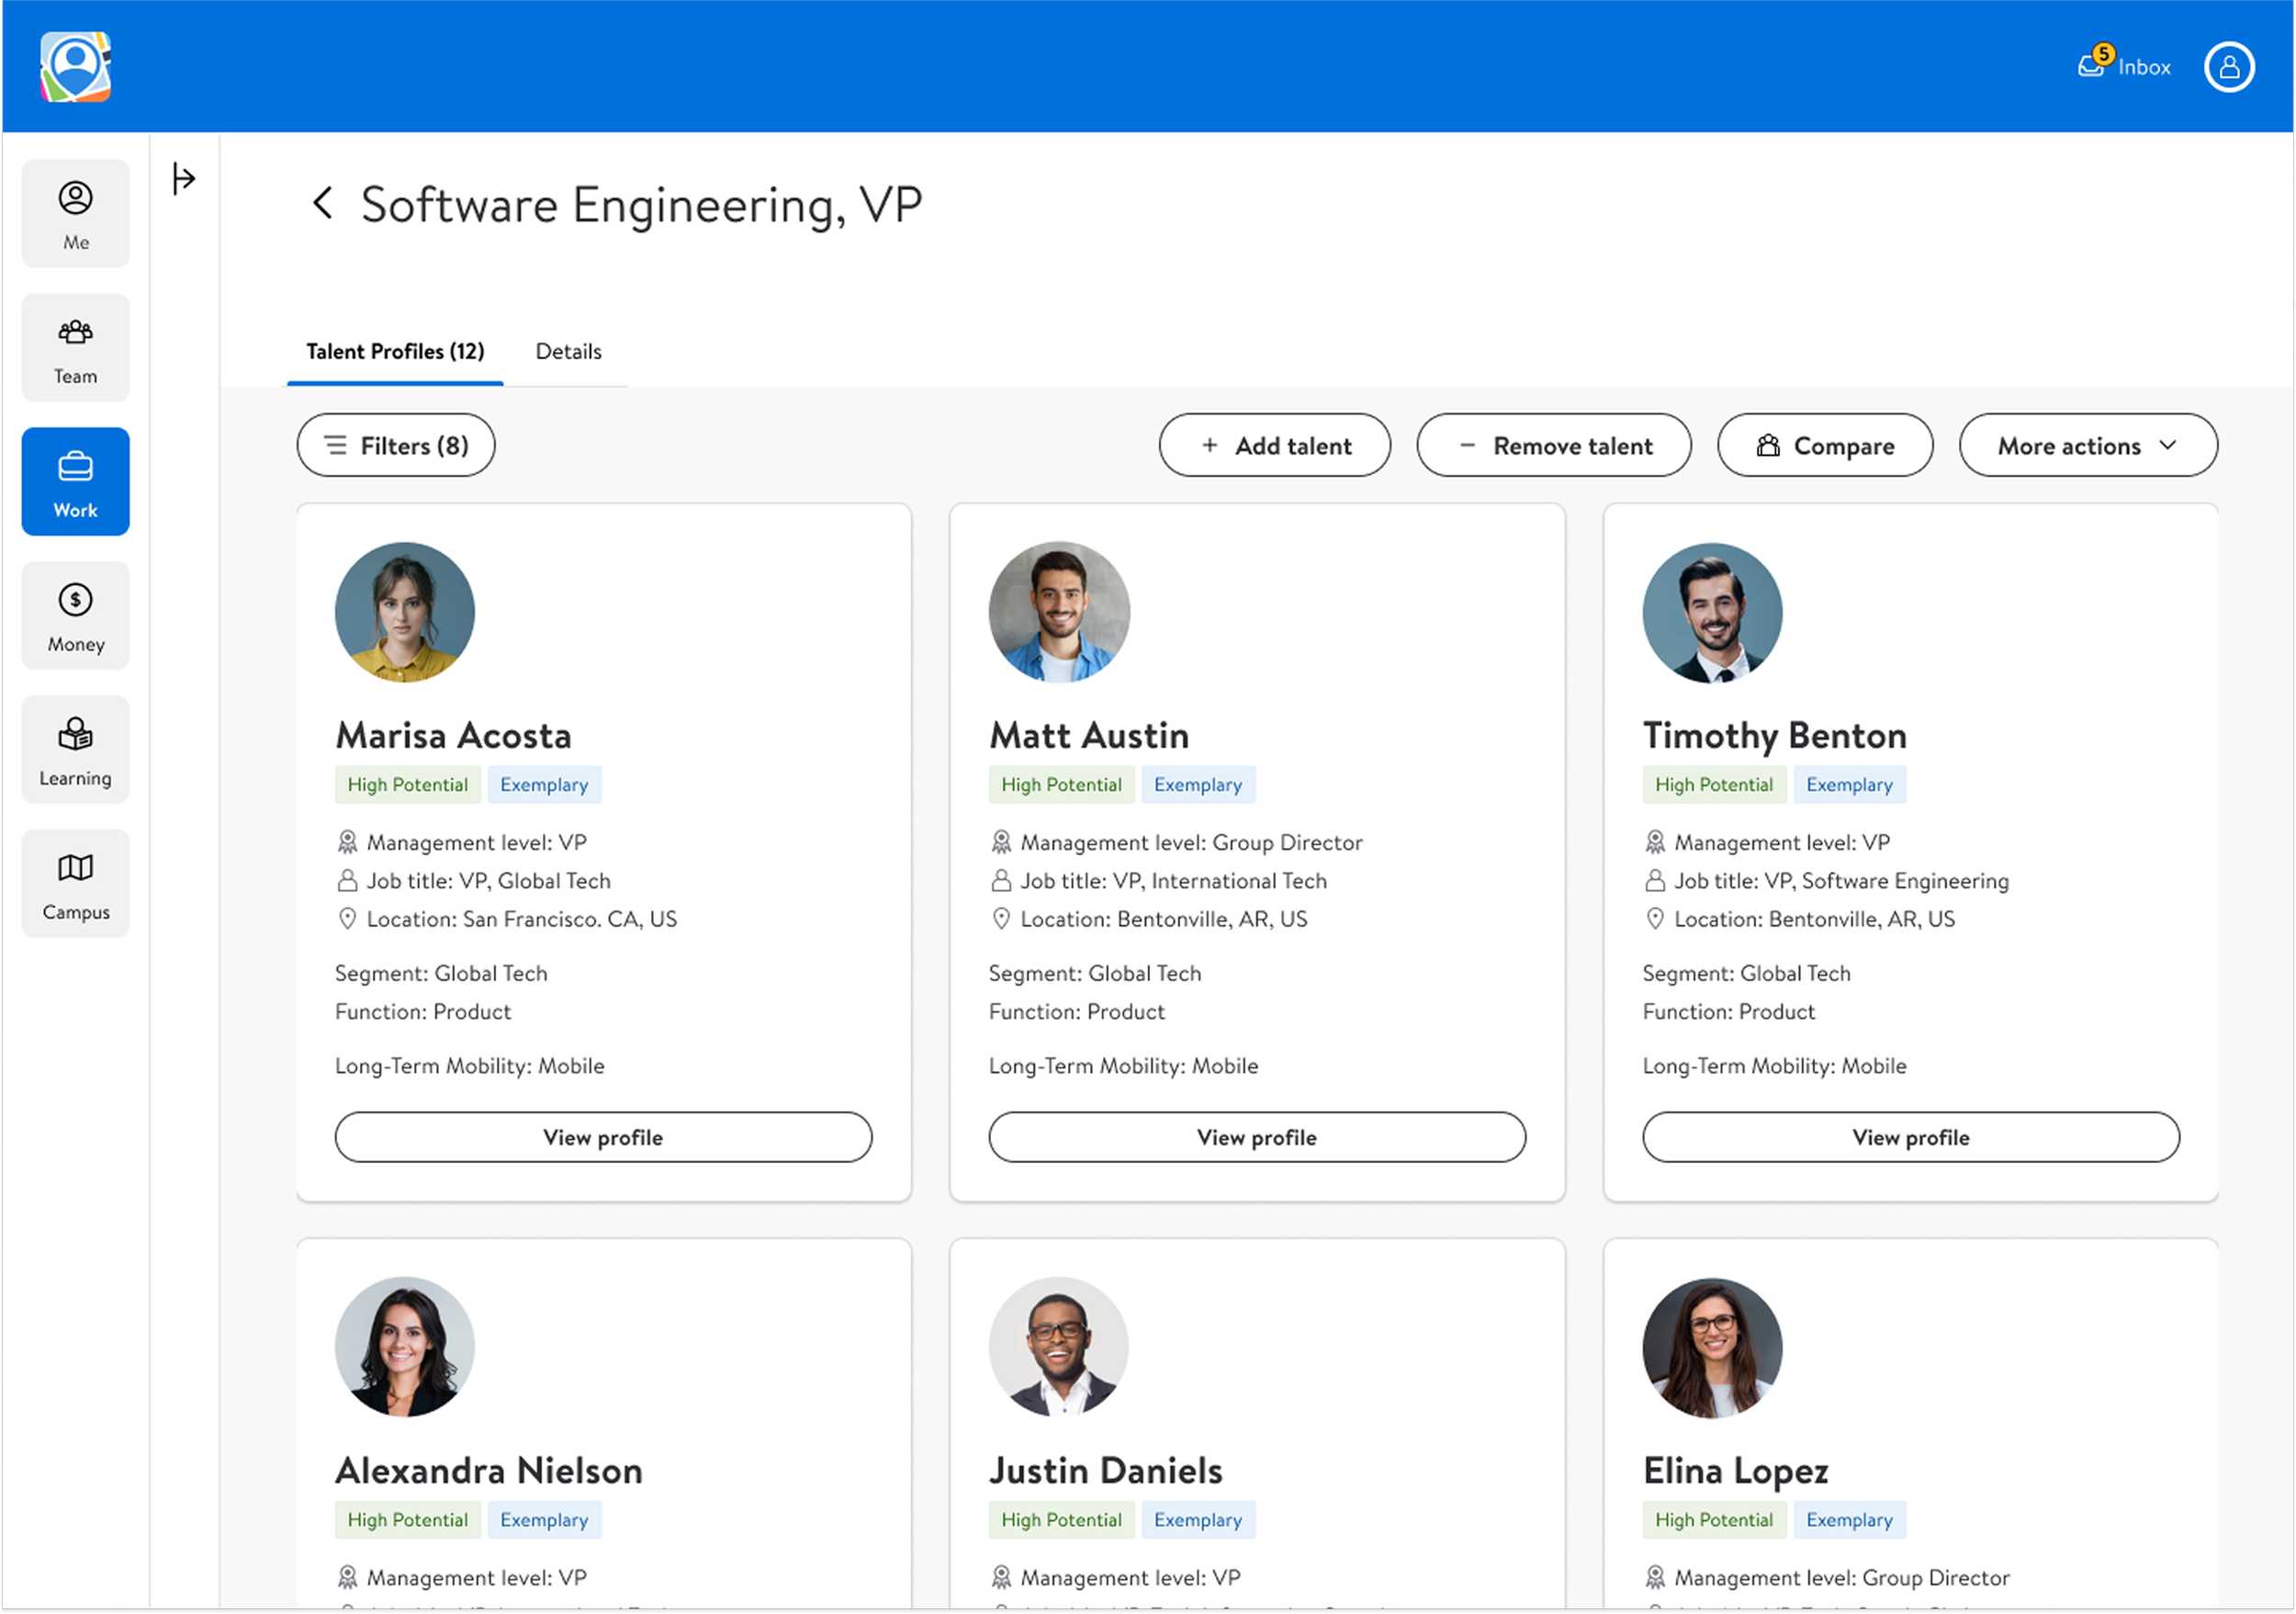Open the Campus map icon
2296x1614 pixels.
[x=75, y=884]
